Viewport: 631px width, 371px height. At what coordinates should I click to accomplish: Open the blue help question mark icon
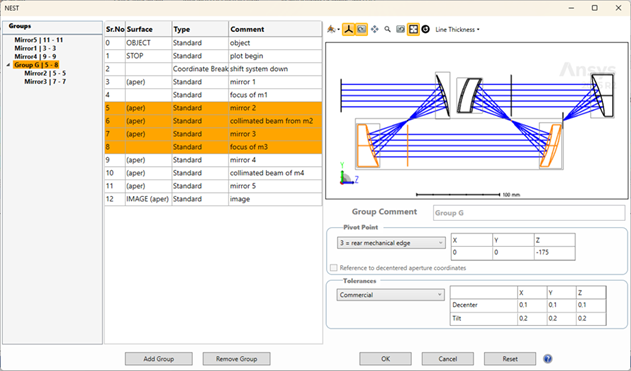(x=548, y=359)
